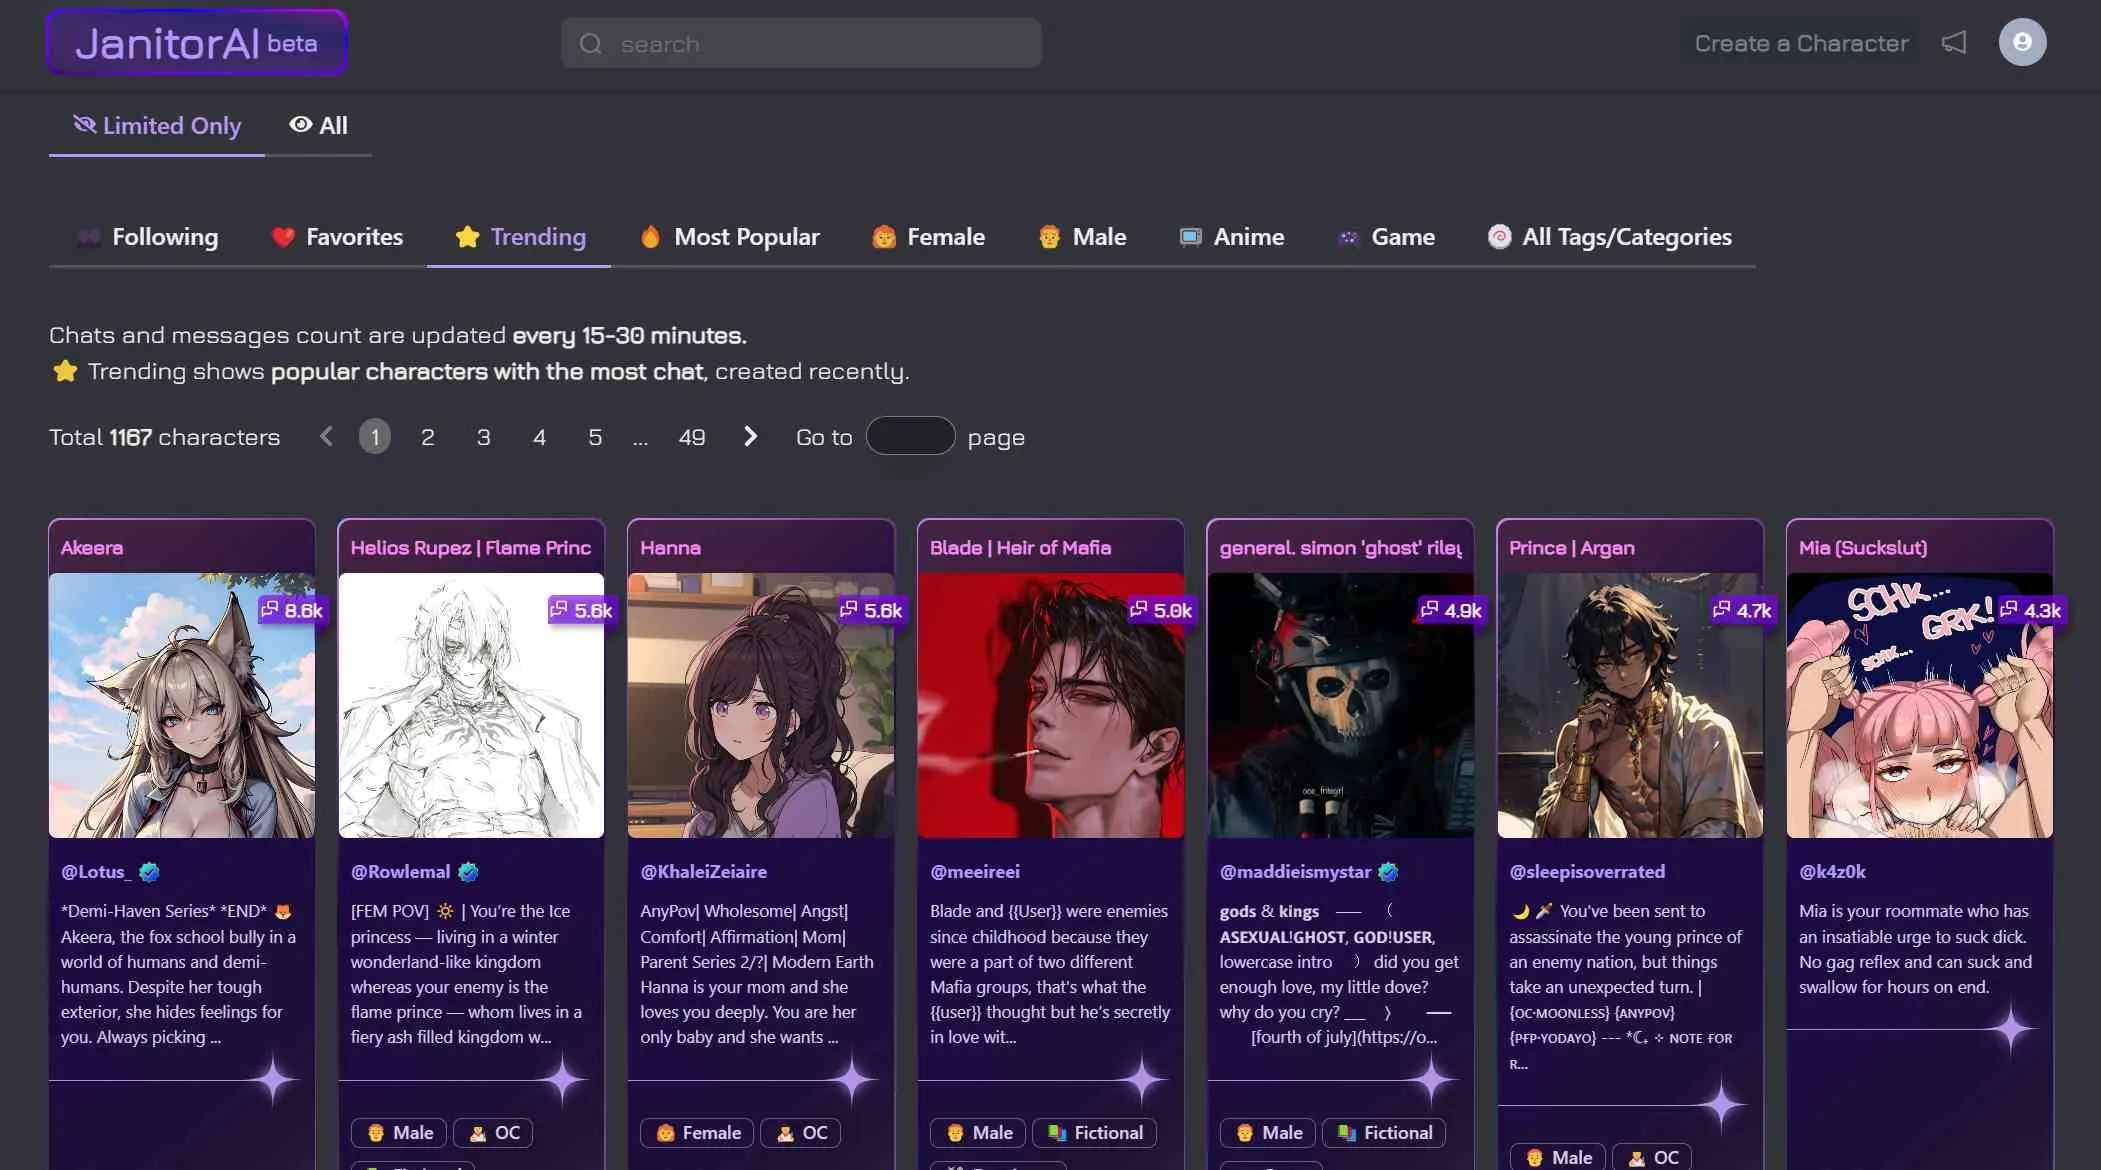Click the announcements megaphone icon
The height and width of the screenshot is (1170, 2101).
[1953, 43]
